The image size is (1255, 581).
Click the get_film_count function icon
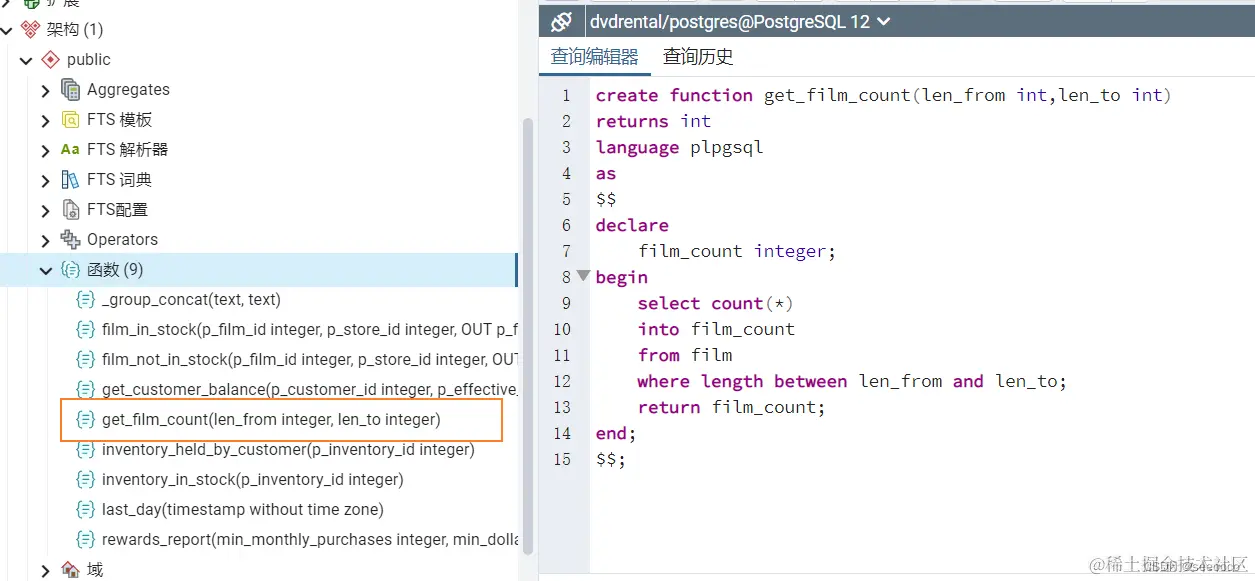coord(86,420)
